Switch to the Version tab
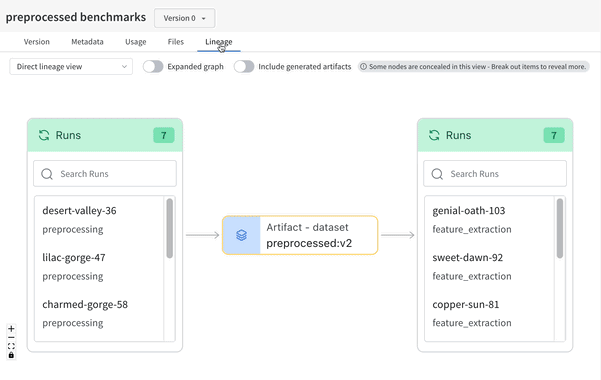Screen dimensions: 601x380 (x=37, y=42)
